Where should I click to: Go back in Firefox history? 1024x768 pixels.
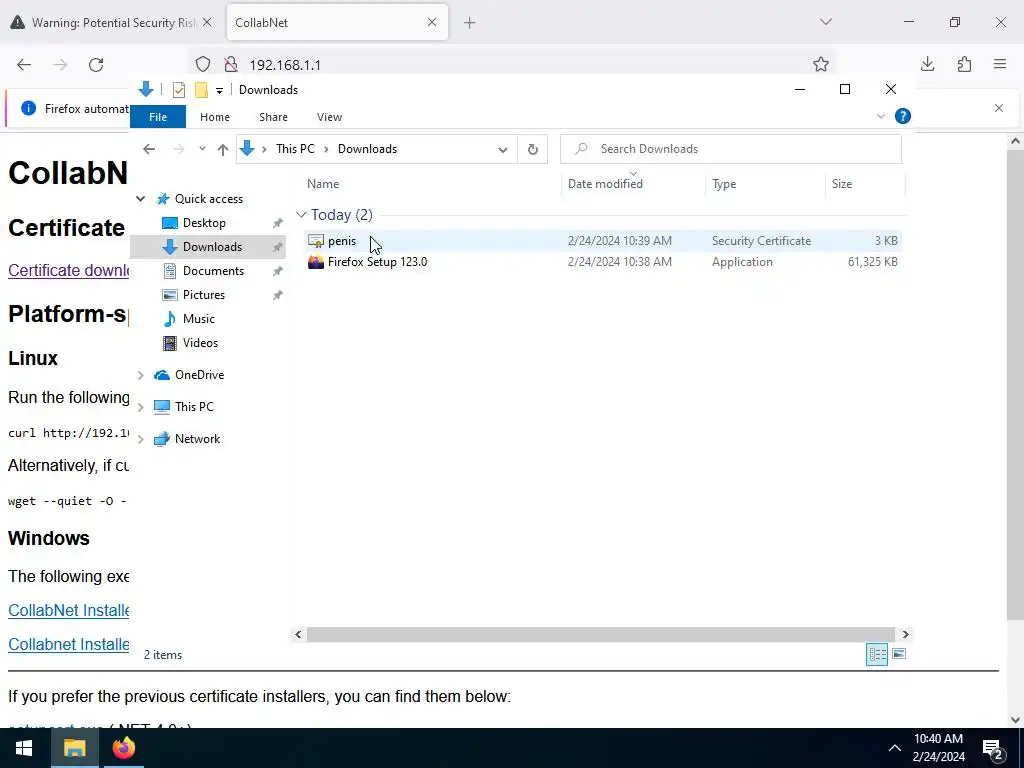(x=24, y=64)
